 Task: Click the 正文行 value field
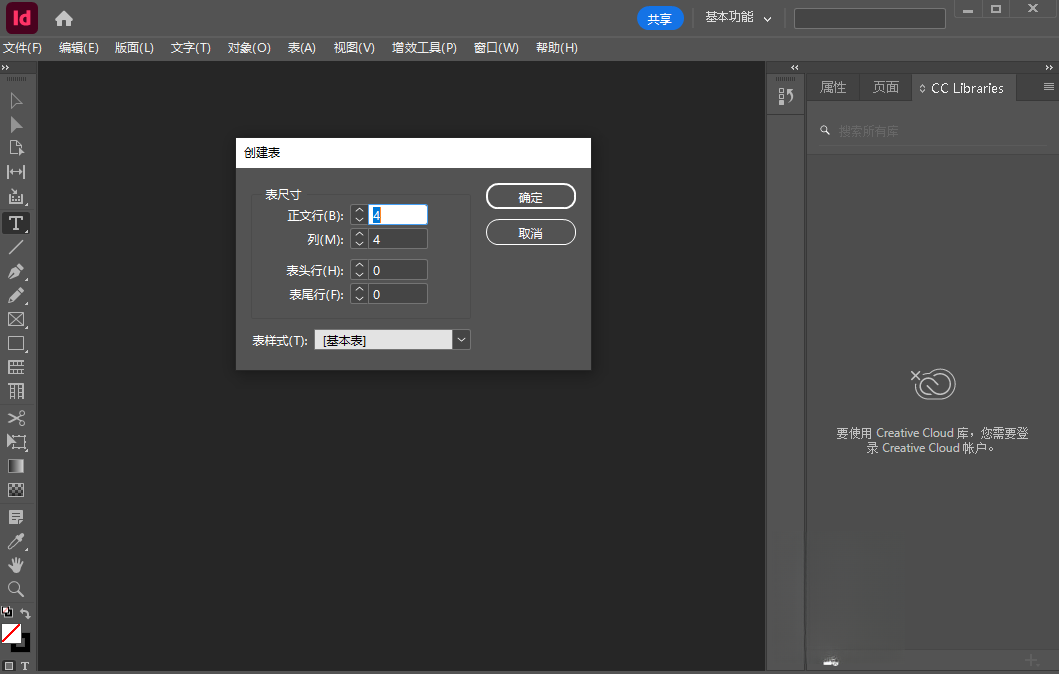(398, 215)
